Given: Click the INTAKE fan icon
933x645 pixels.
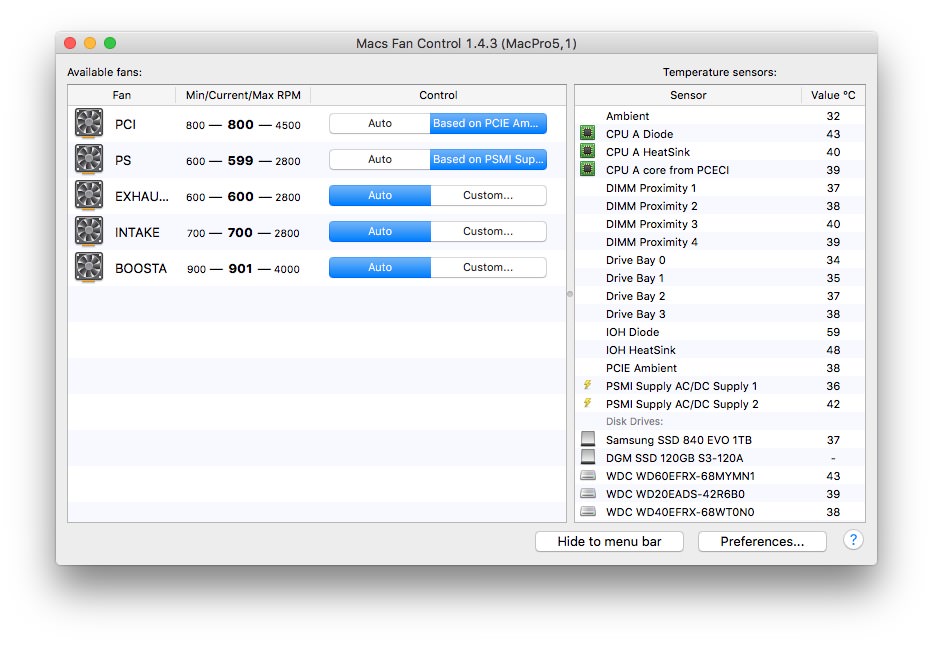Looking at the screenshot, I should click(x=89, y=231).
